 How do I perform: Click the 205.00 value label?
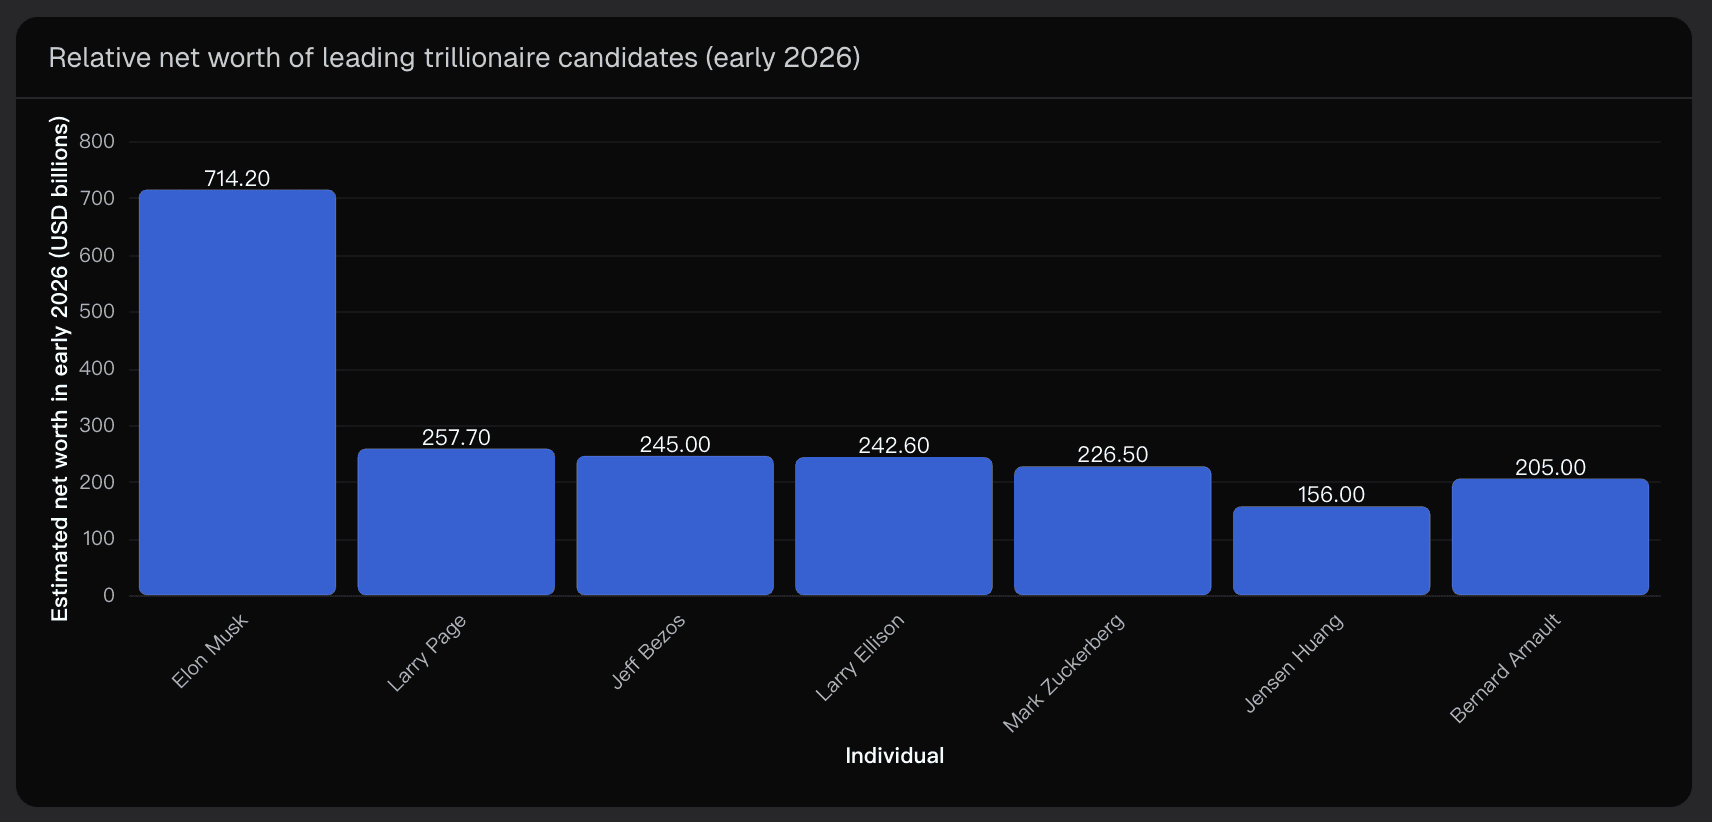pyautogui.click(x=1550, y=467)
